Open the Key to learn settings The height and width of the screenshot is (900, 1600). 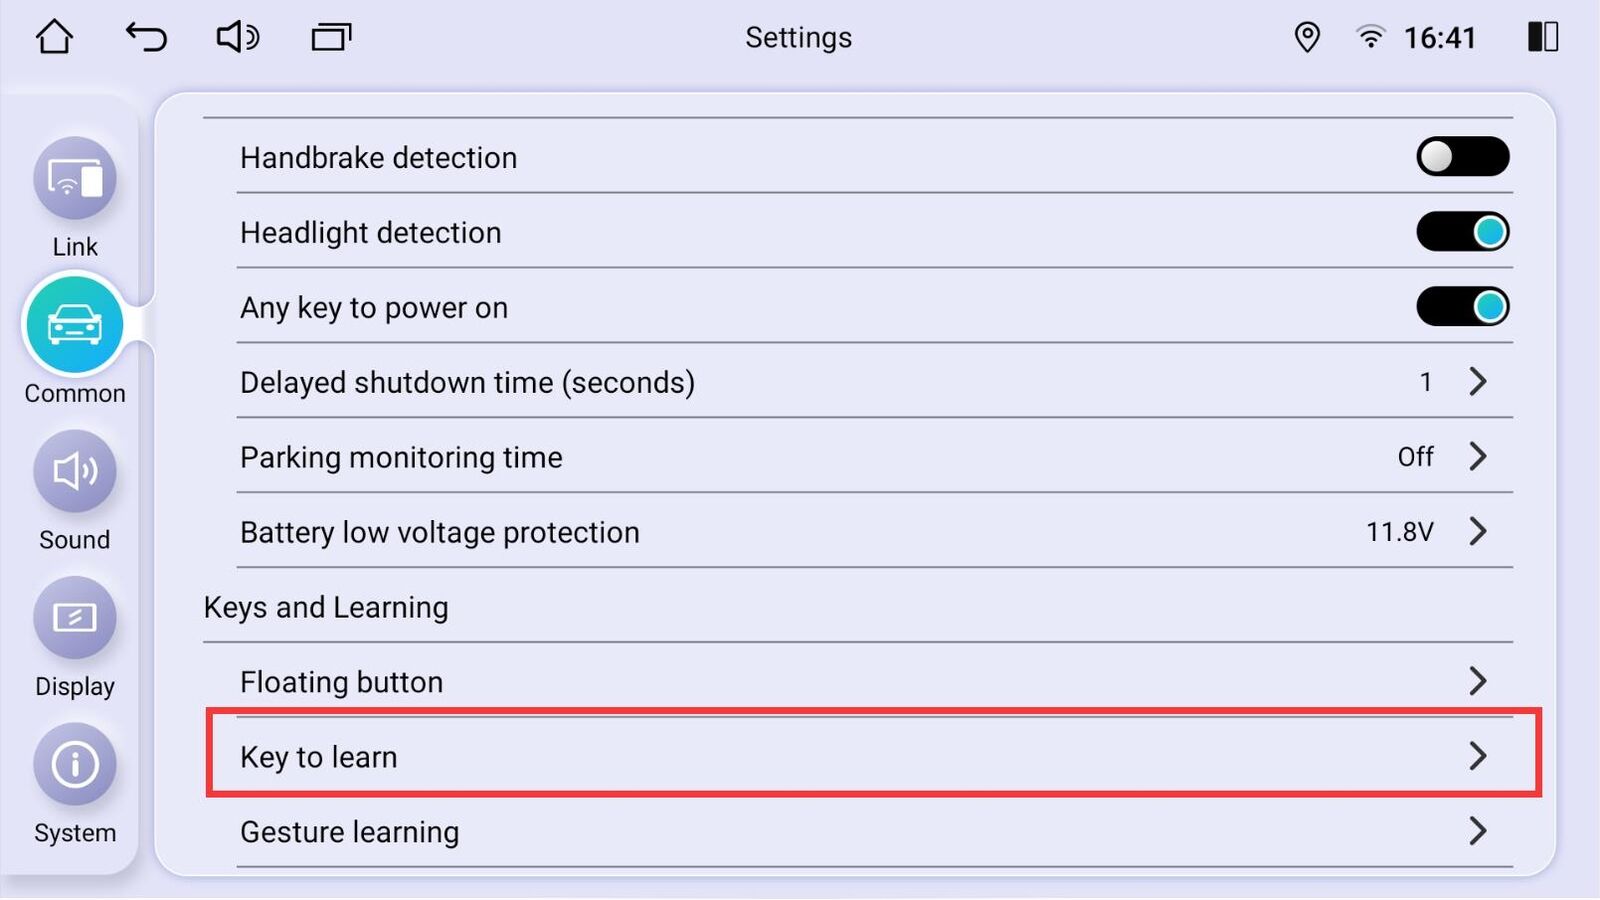(1477, 757)
